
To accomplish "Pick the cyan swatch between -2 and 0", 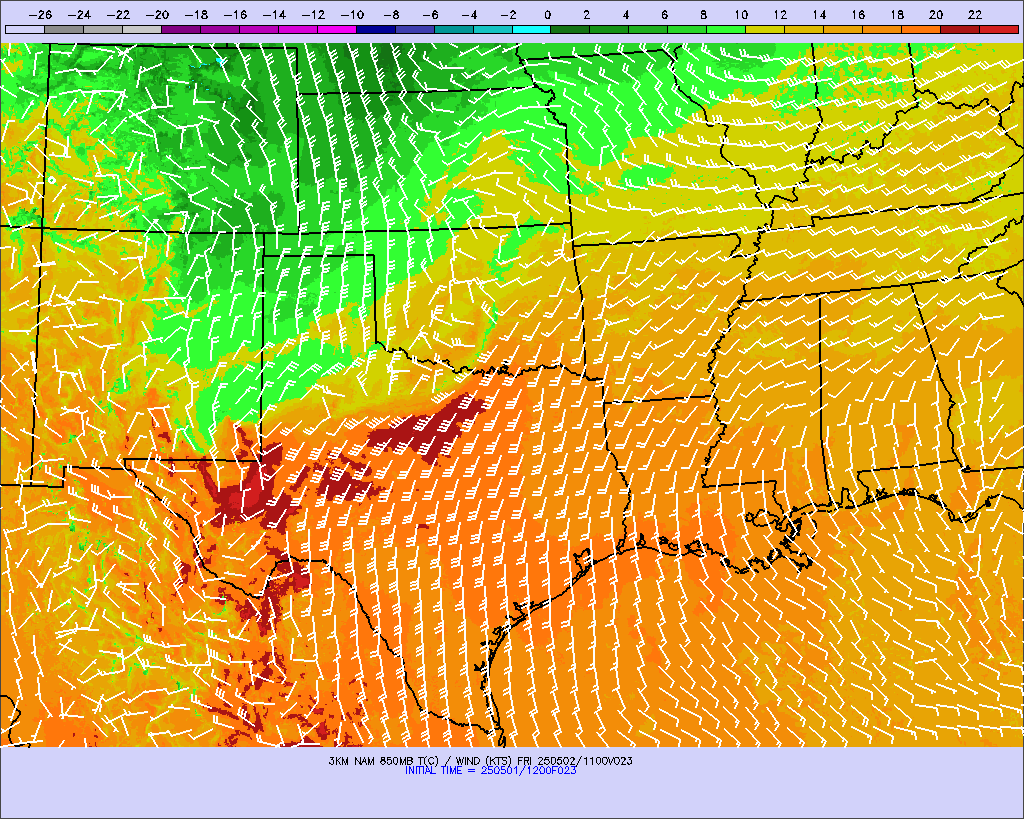I will click(x=532, y=29).
